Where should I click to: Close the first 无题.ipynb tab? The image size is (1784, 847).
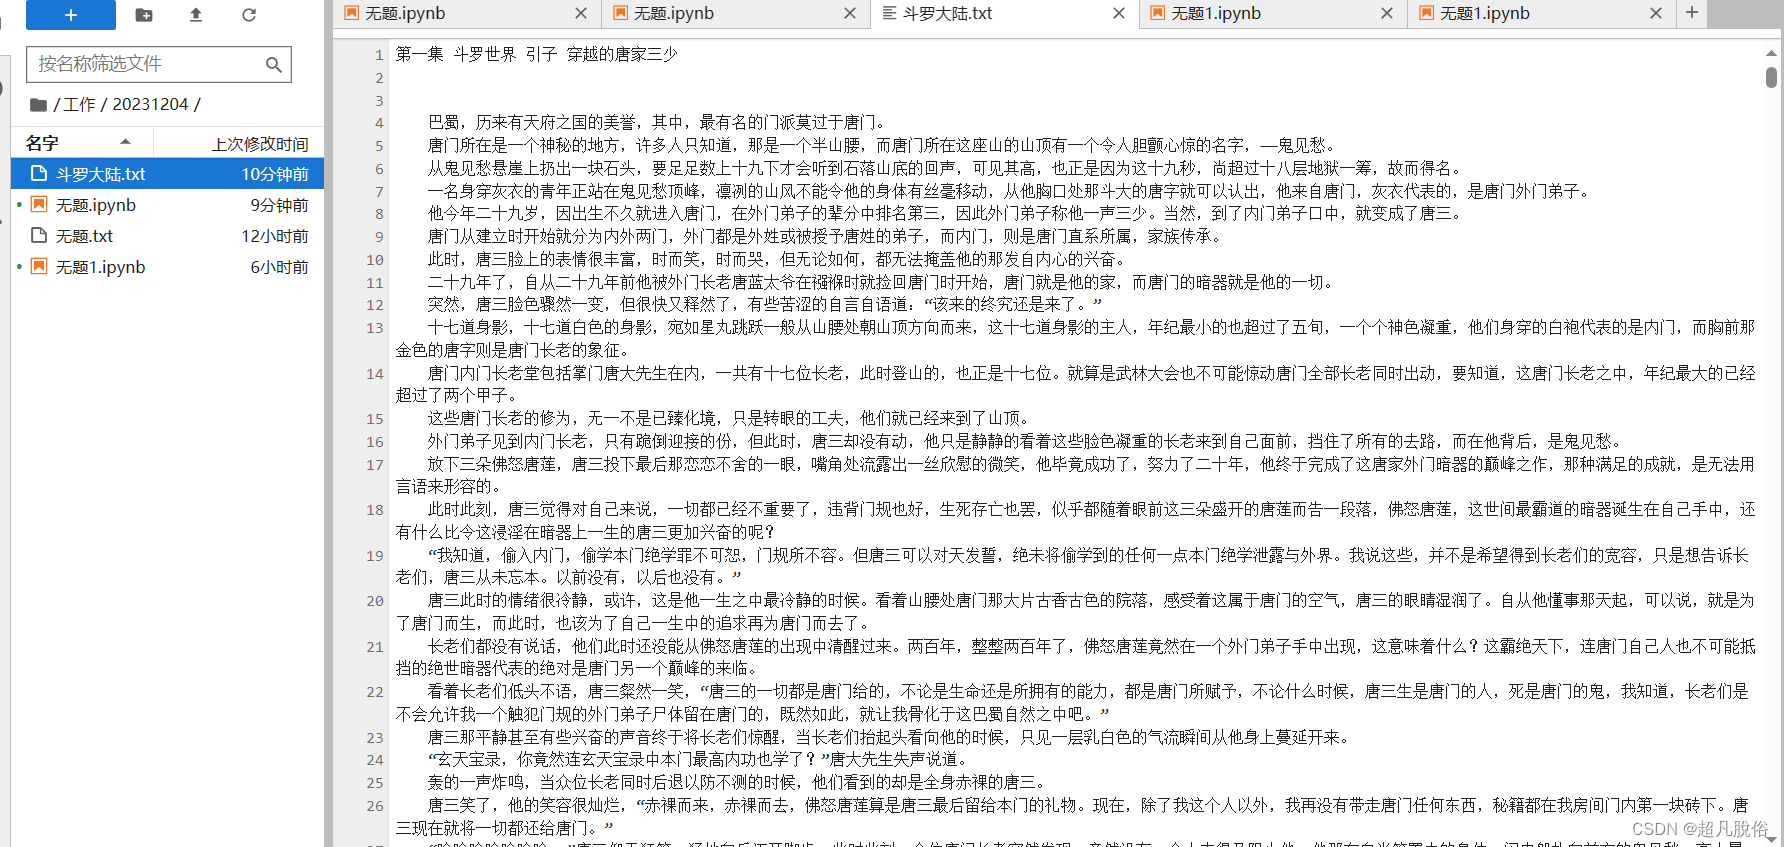tap(581, 13)
